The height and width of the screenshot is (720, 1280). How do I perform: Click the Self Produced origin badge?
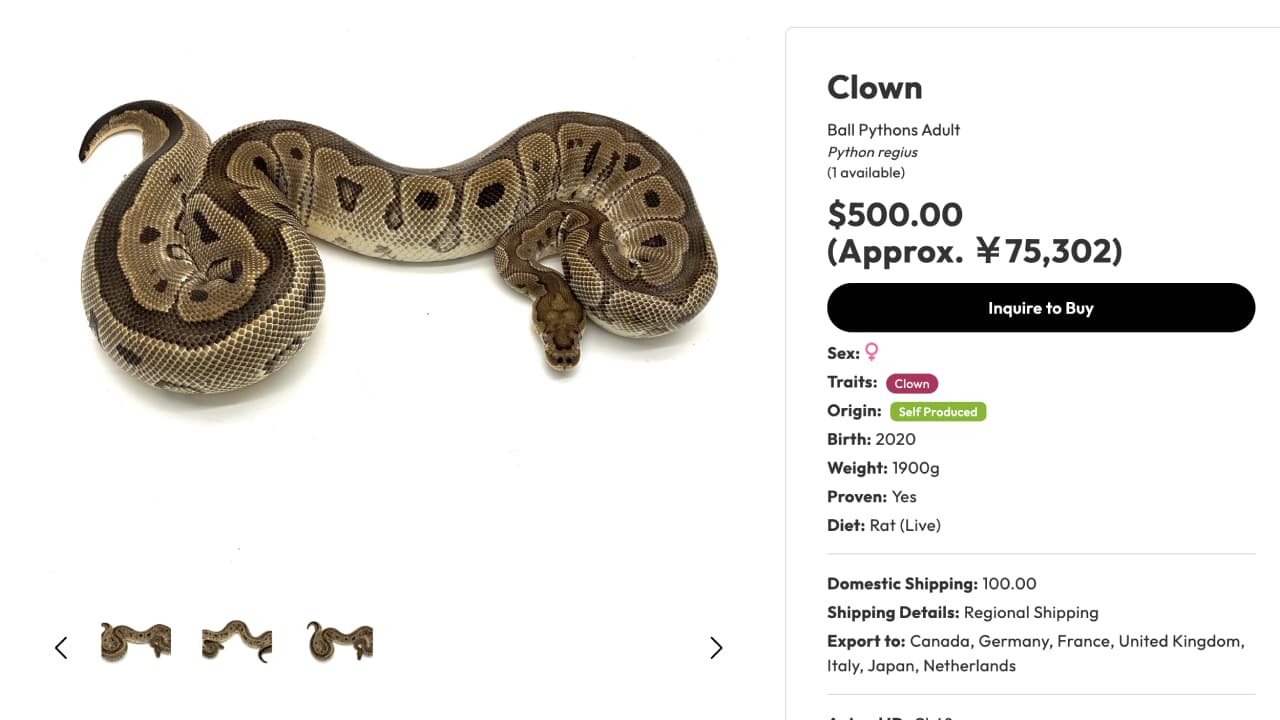tap(938, 411)
